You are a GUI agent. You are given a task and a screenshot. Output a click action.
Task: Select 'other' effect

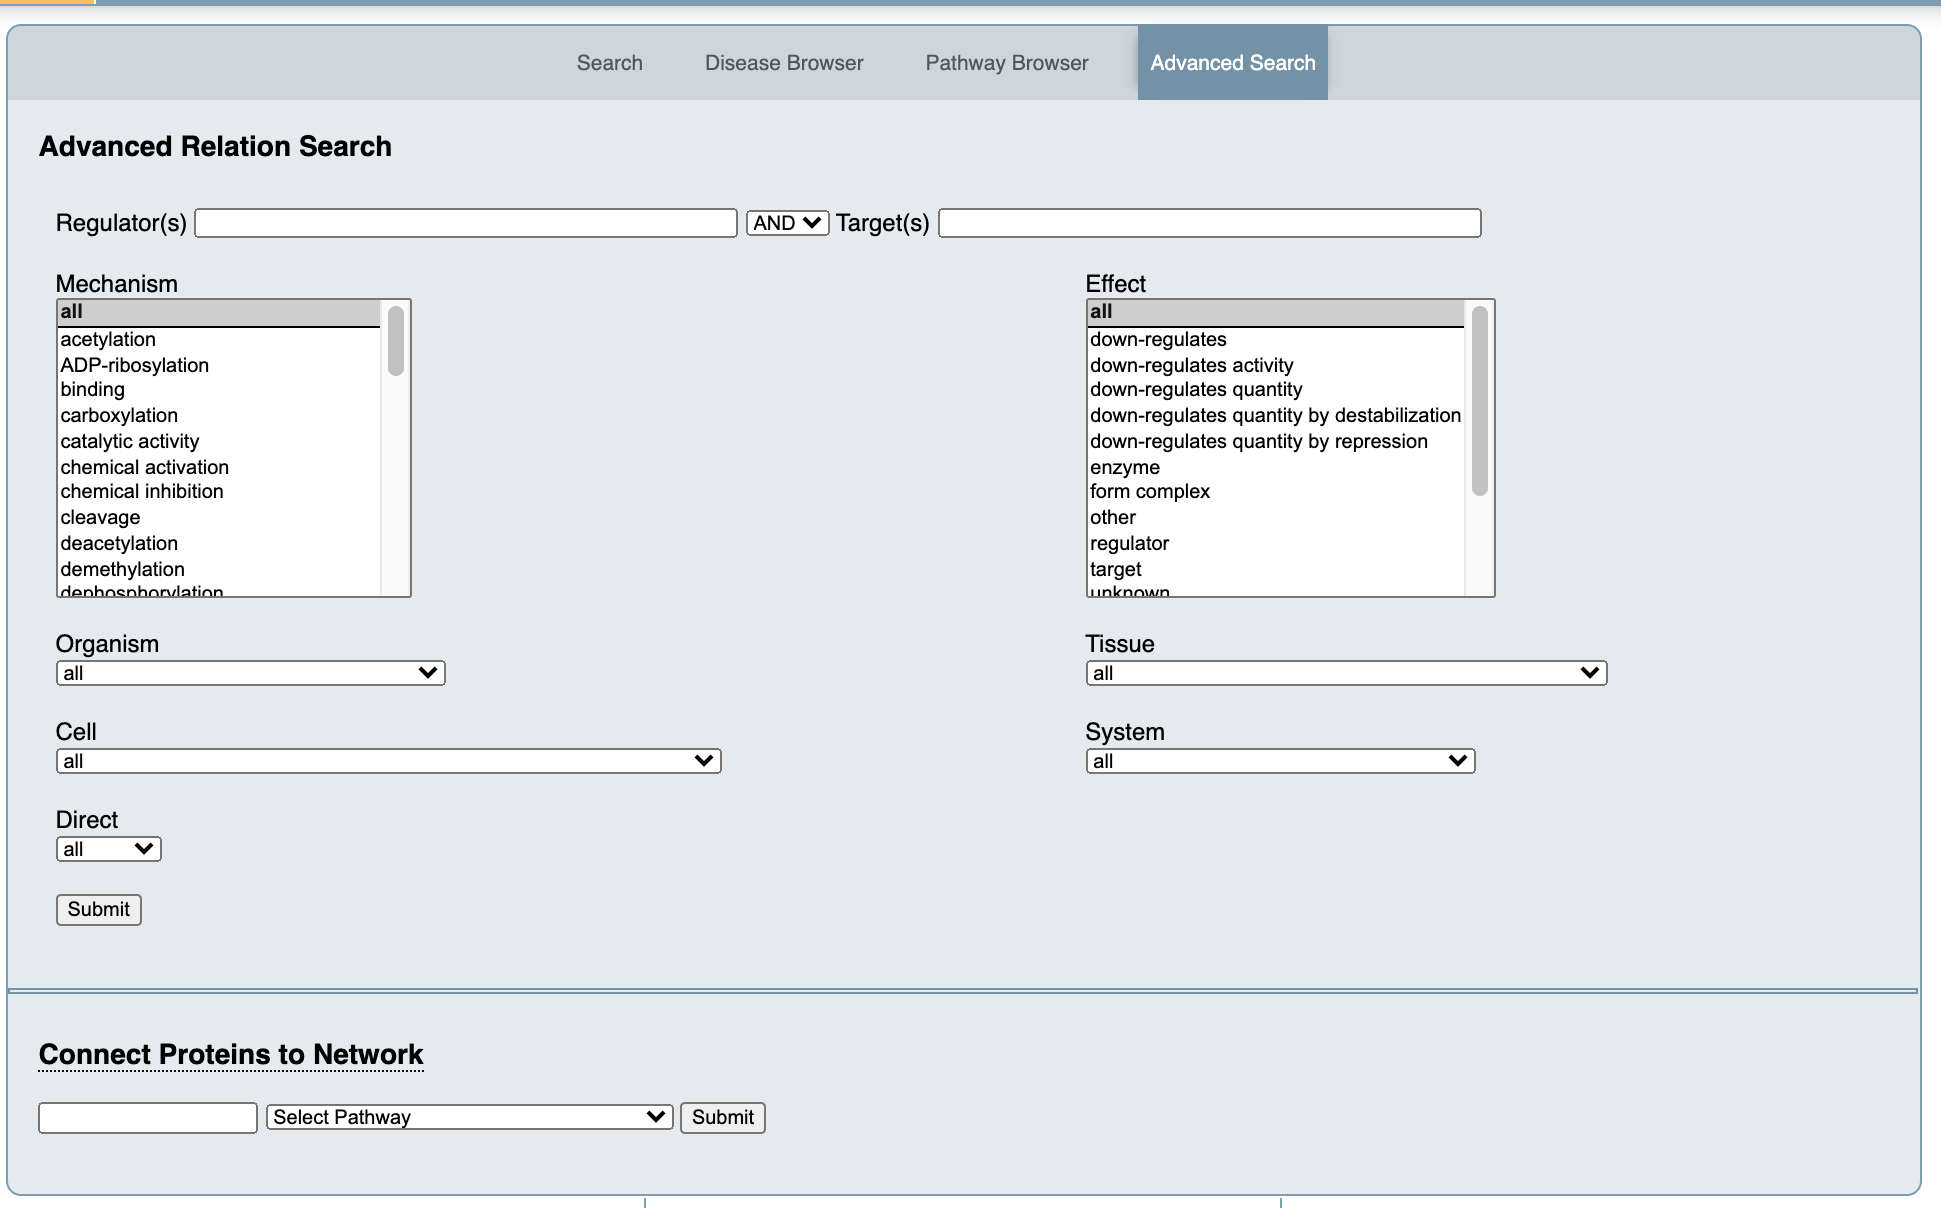(1275, 518)
